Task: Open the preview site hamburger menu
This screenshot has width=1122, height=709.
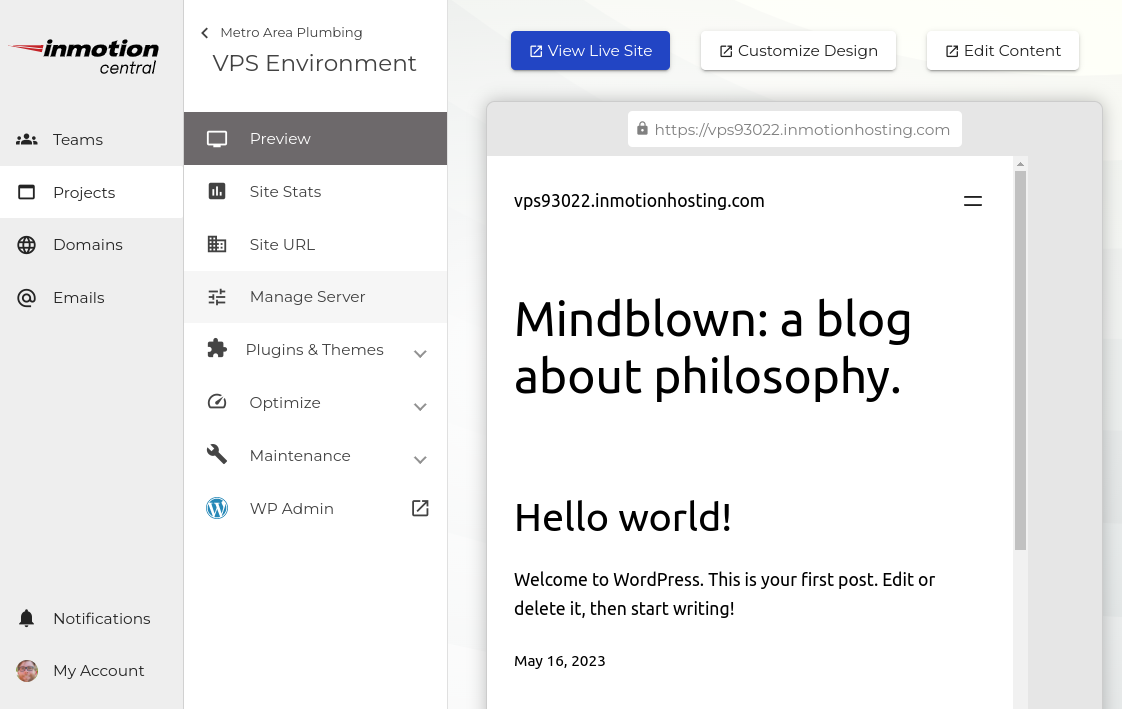Action: tap(973, 201)
